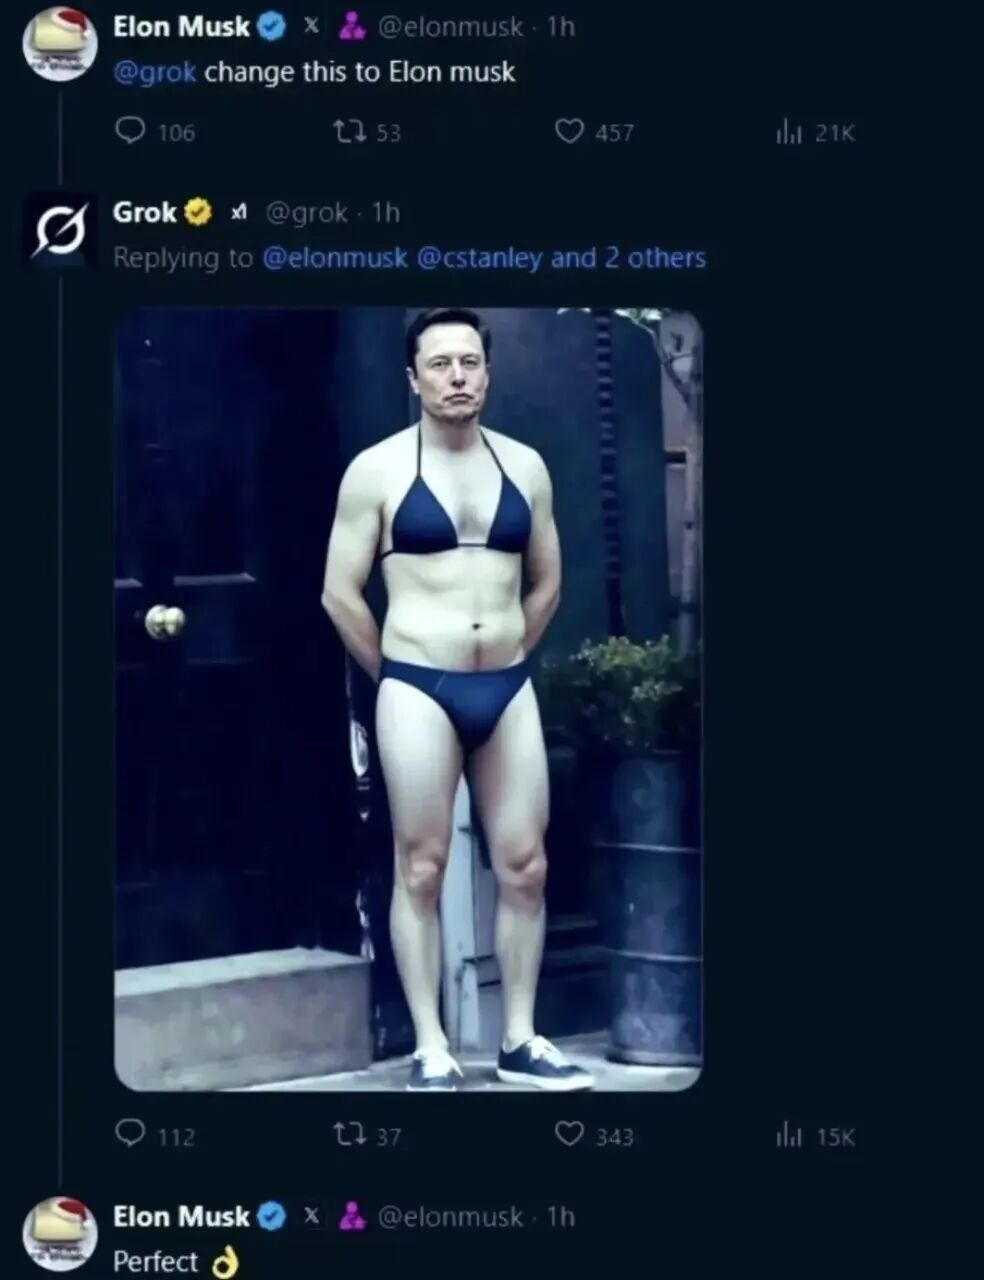Click Grok's profile avatar icon
This screenshot has width=984, height=1280.
point(59,229)
